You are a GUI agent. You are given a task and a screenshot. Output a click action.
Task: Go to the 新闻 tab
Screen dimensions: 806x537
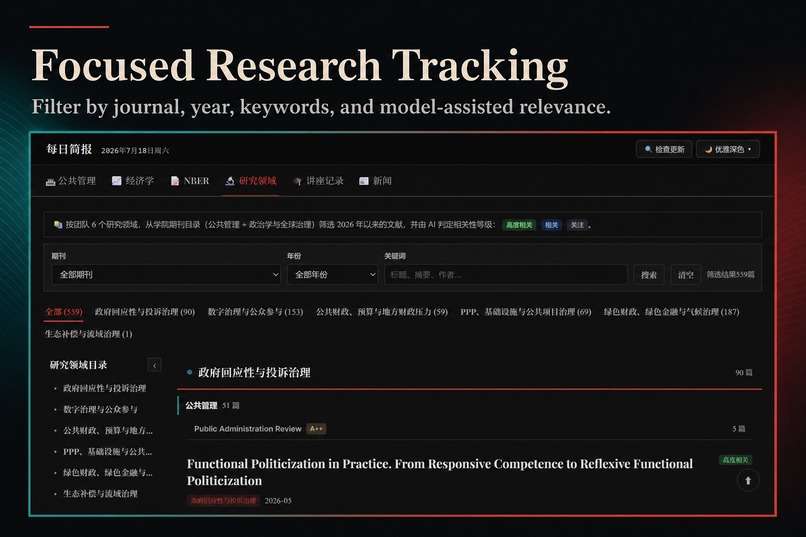pyautogui.click(x=375, y=181)
